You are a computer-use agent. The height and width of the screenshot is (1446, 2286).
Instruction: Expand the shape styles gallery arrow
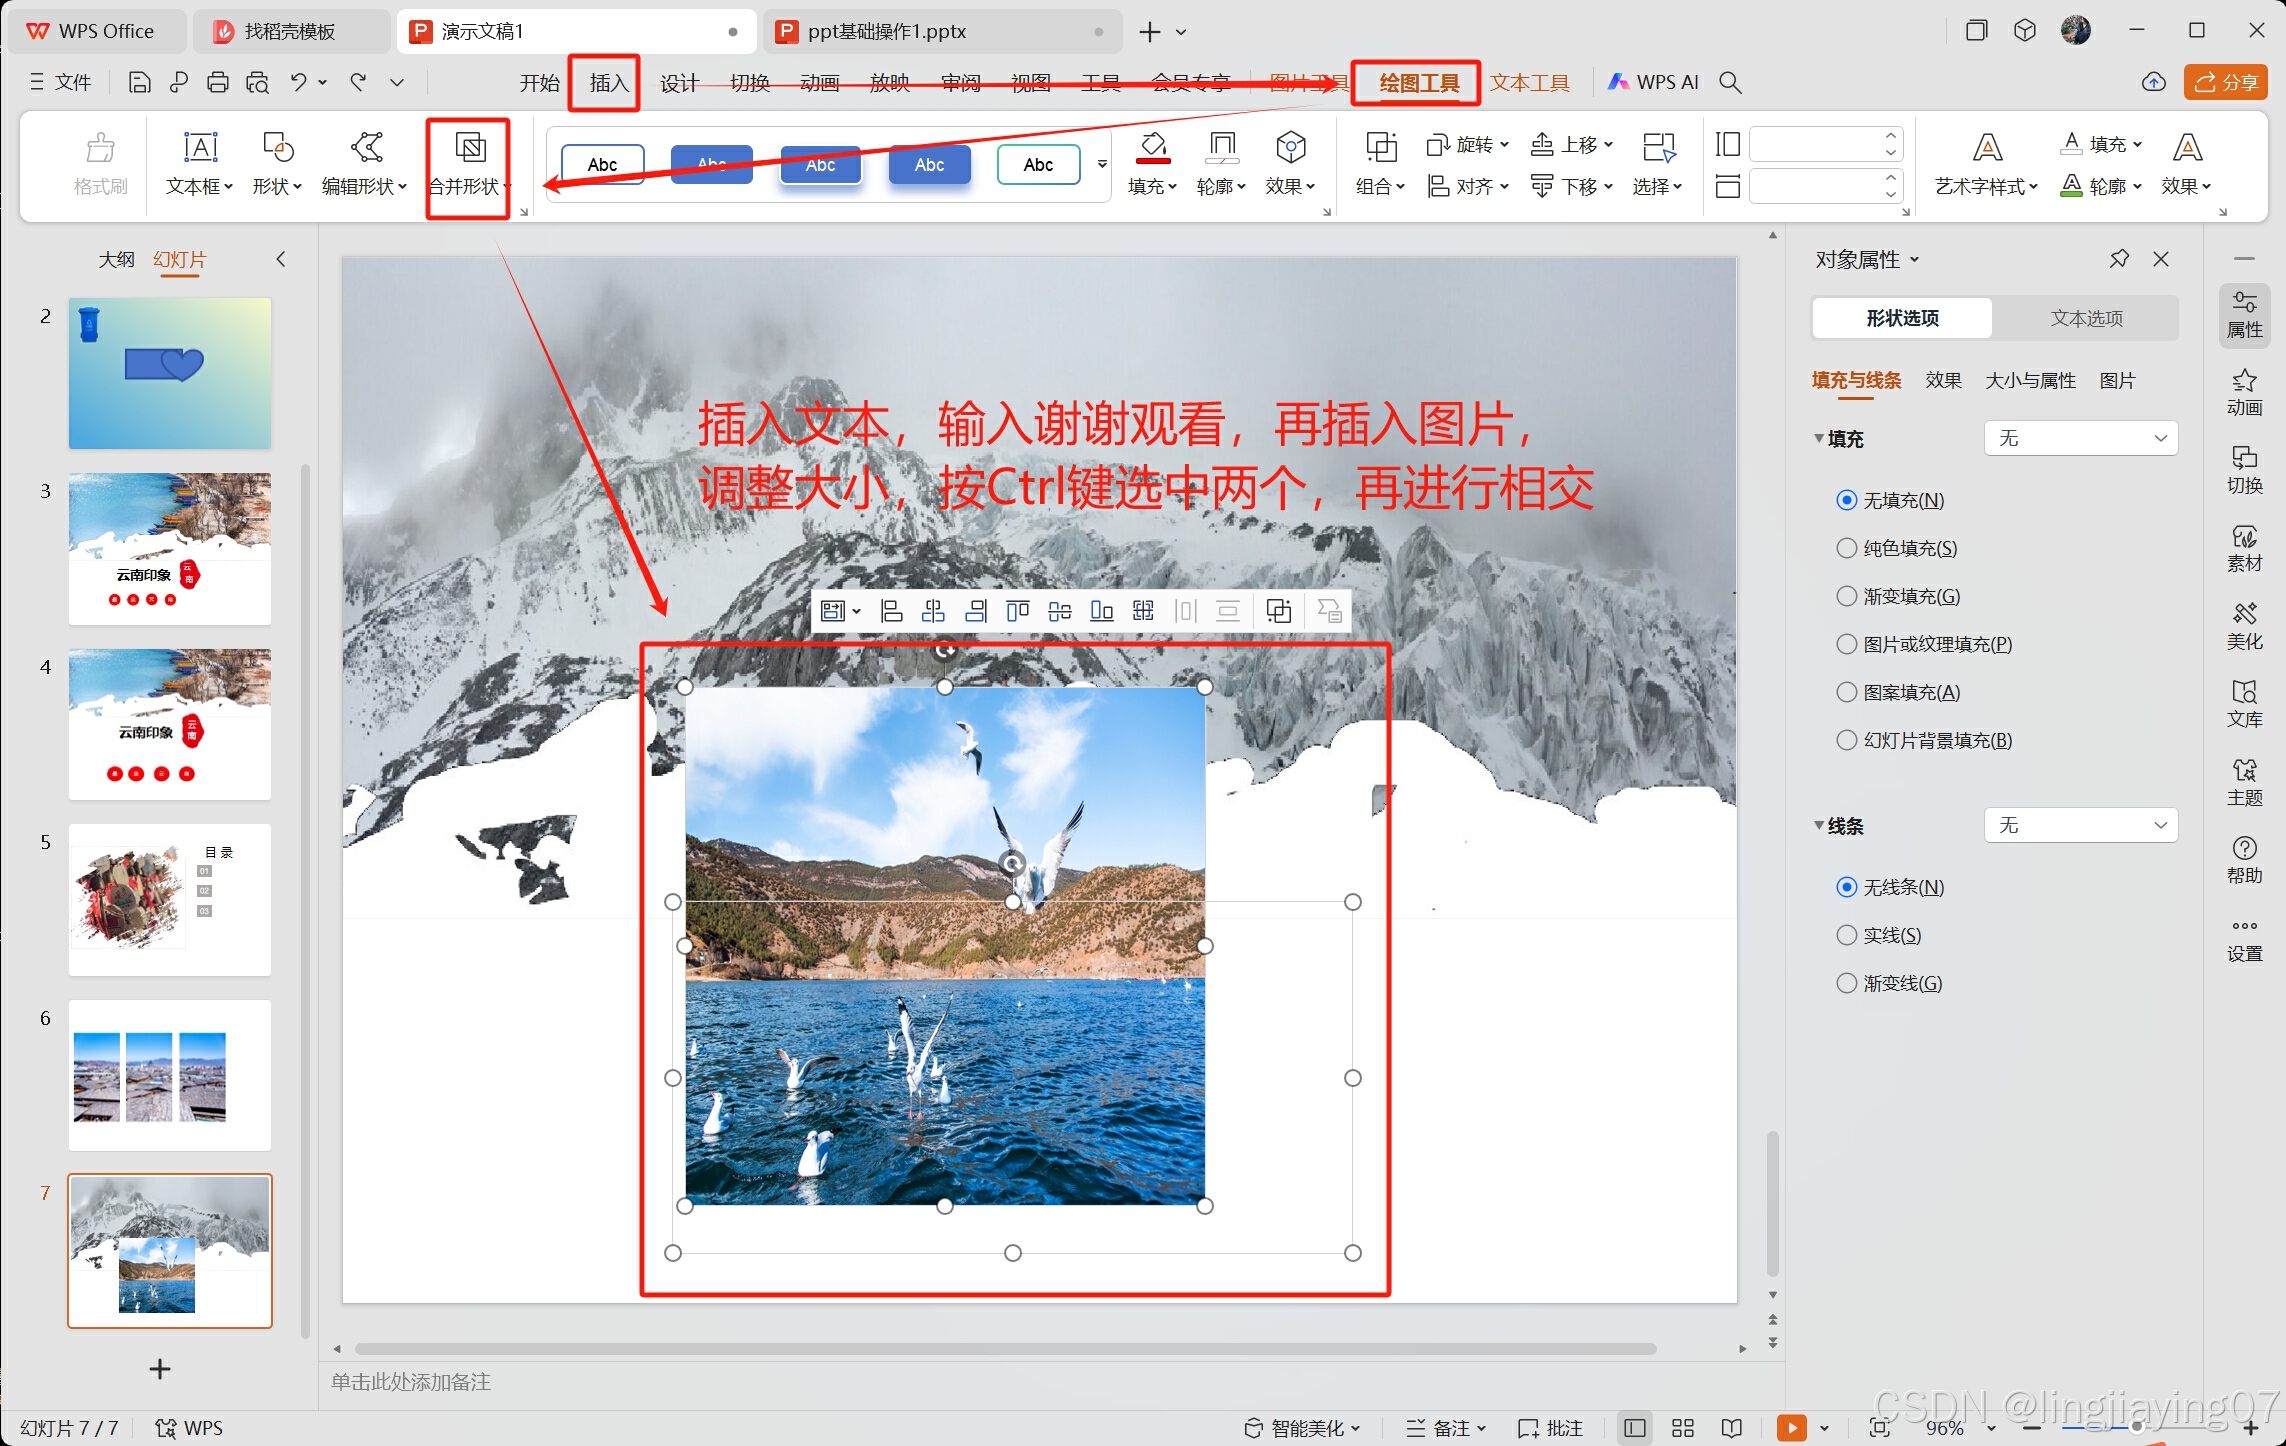click(x=1102, y=164)
